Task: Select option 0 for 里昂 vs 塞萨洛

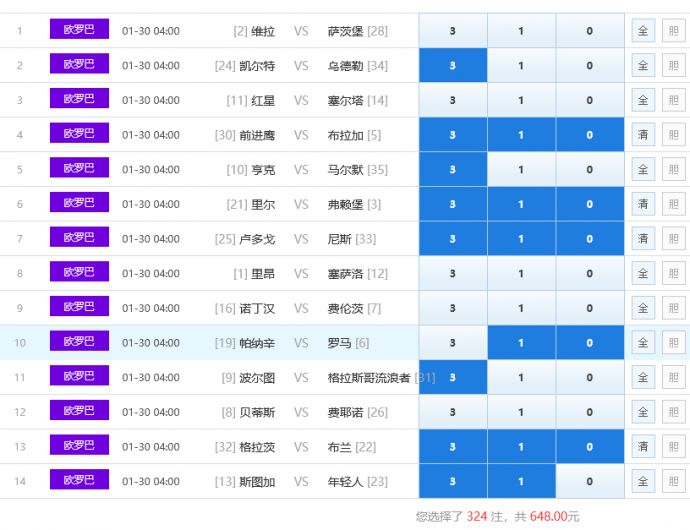Action: pyautogui.click(x=589, y=274)
